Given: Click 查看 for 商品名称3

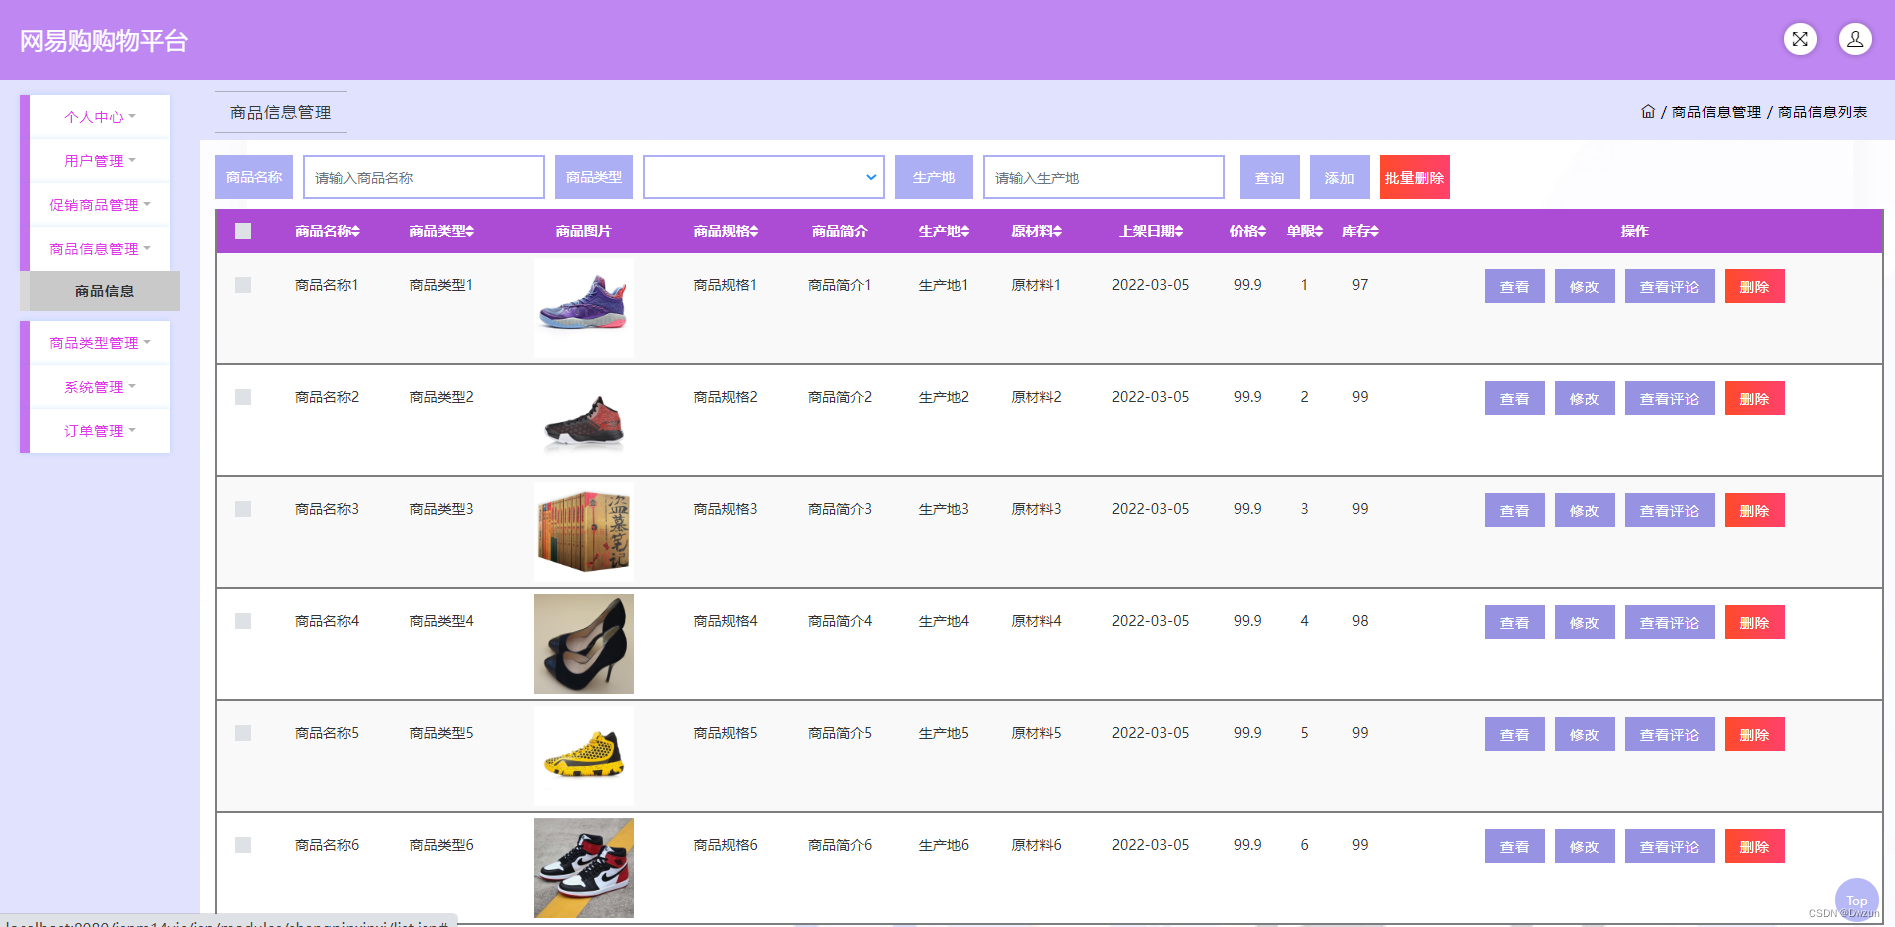Looking at the screenshot, I should pyautogui.click(x=1515, y=510).
